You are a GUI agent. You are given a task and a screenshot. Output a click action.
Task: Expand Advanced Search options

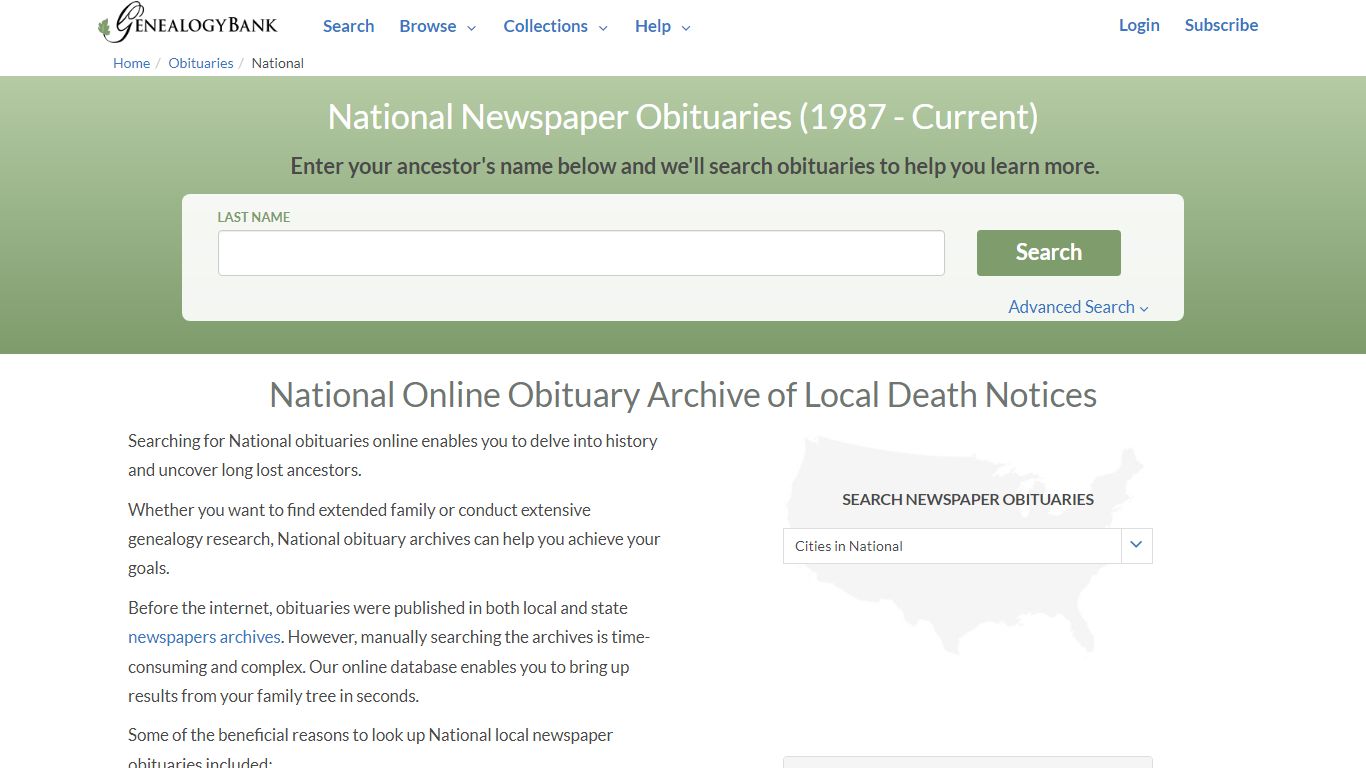(x=1078, y=307)
